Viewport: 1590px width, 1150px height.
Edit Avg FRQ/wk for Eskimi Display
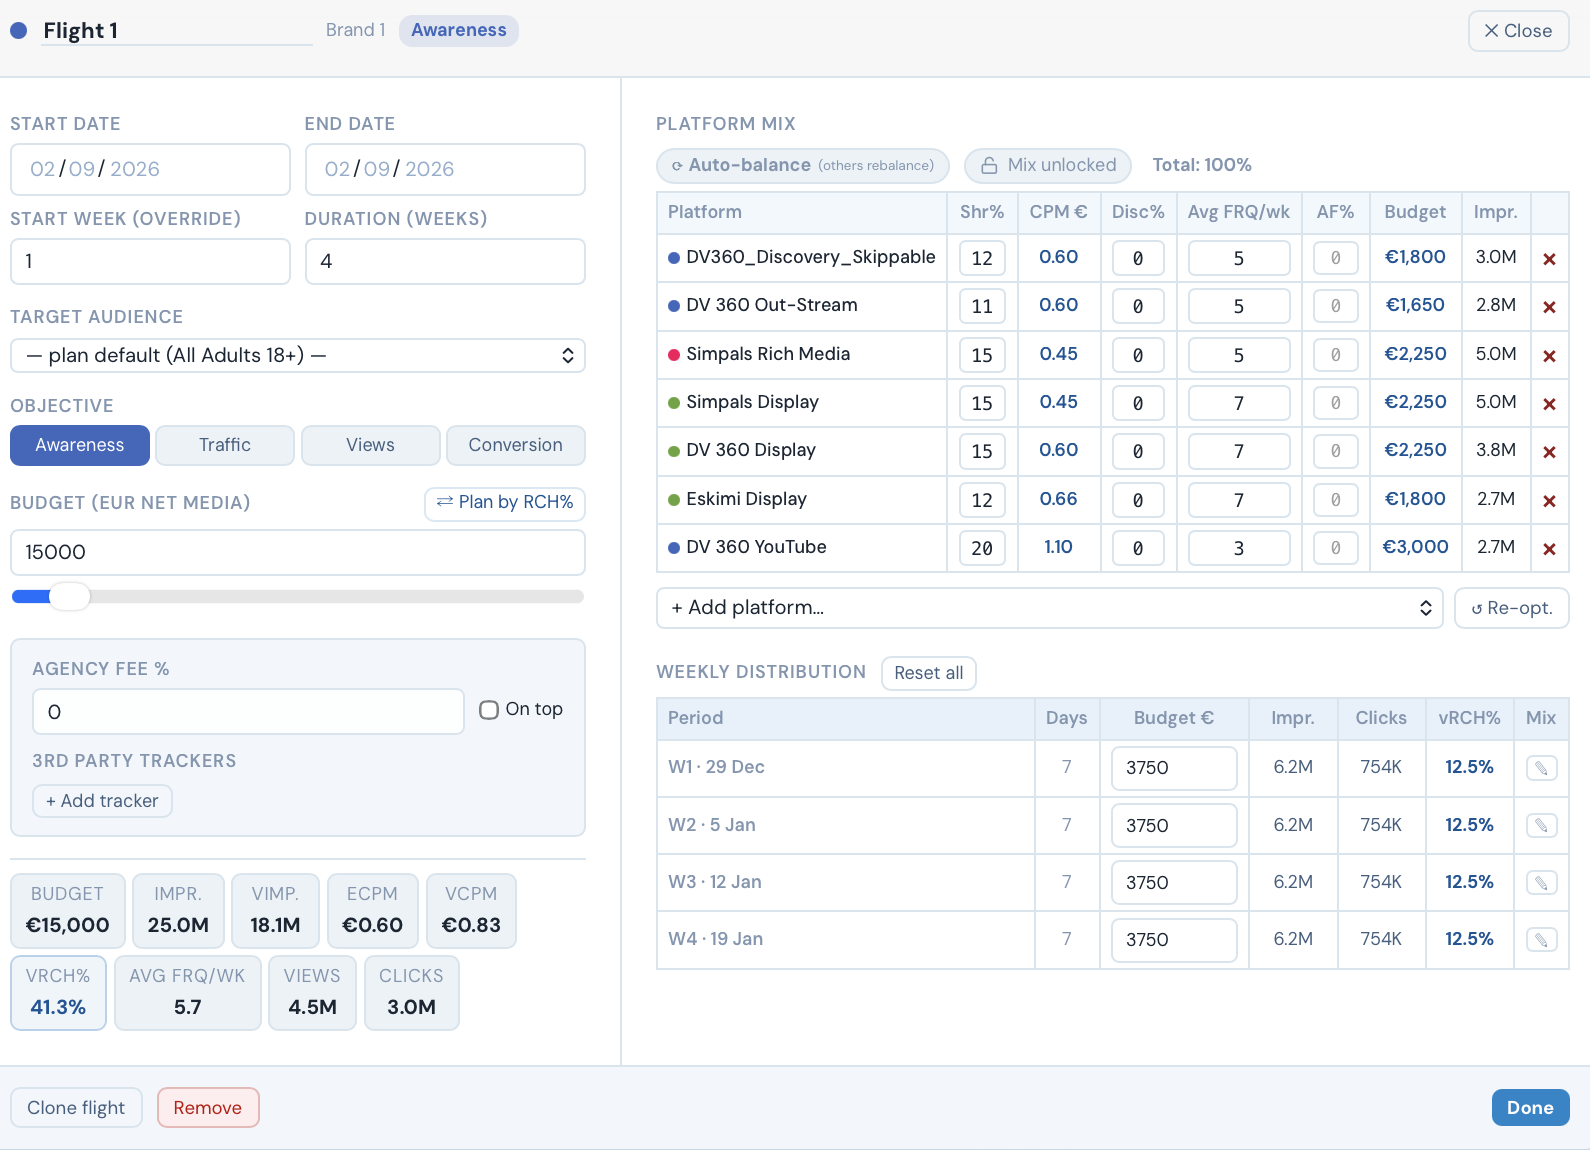[1239, 500]
